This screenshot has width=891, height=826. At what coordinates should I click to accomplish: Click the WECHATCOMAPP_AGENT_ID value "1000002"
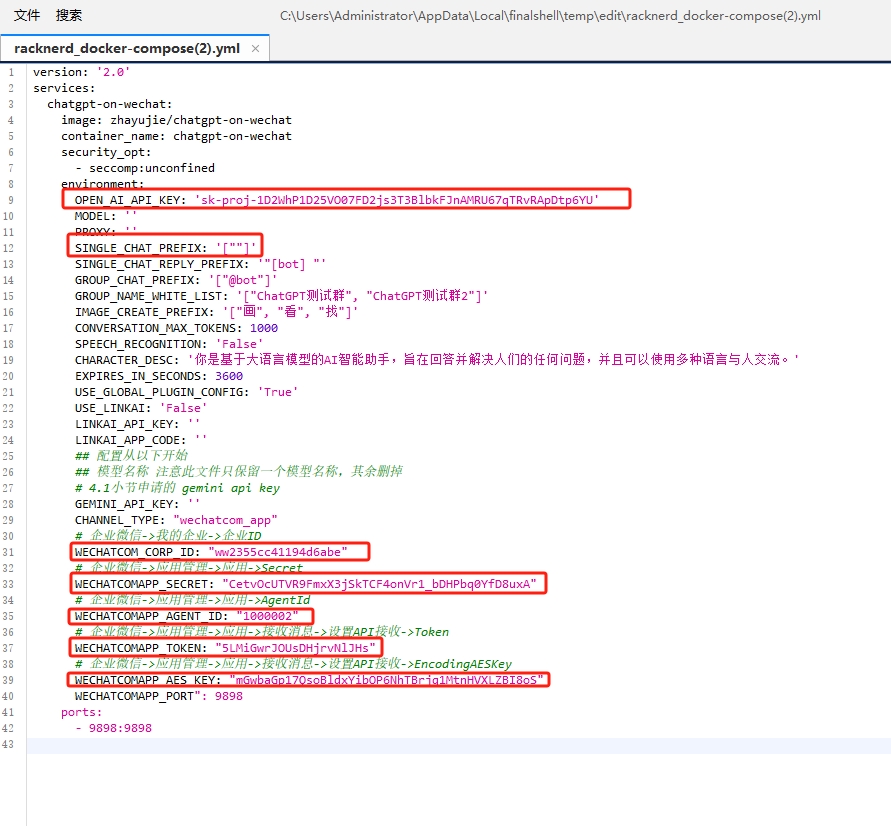pos(267,616)
